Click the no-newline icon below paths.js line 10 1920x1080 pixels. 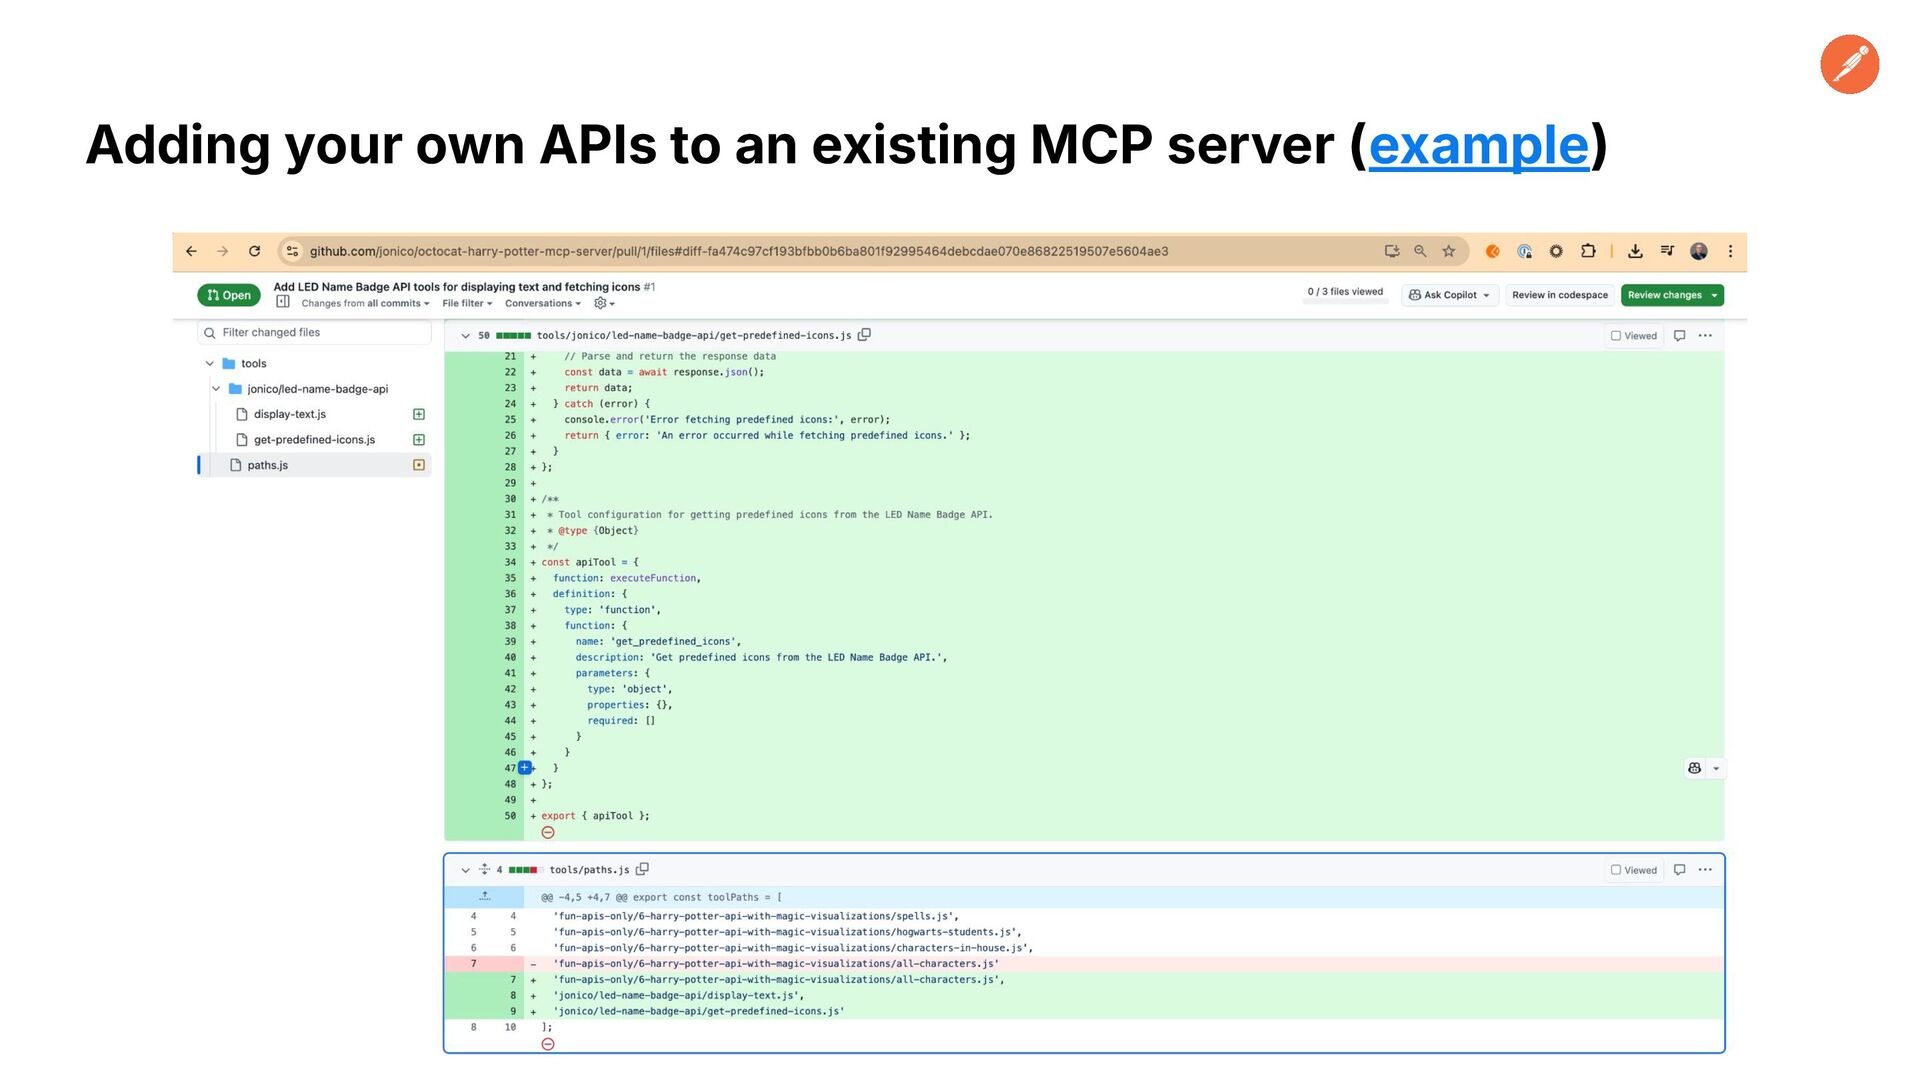pyautogui.click(x=548, y=1044)
